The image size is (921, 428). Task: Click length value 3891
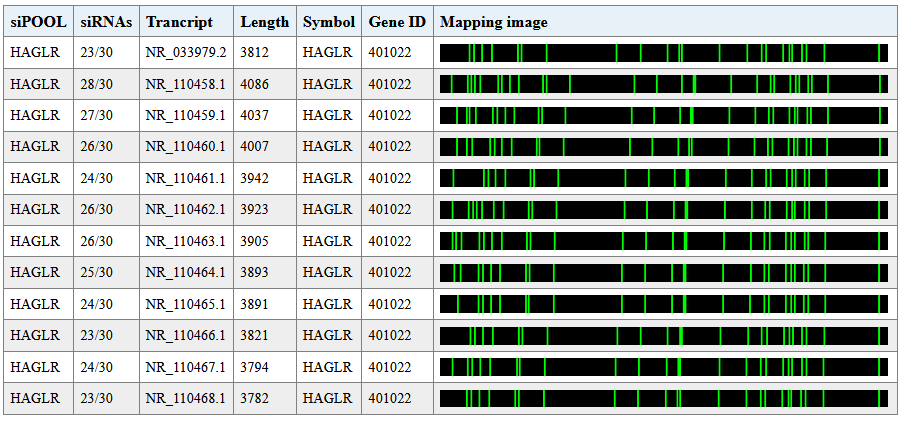pos(254,304)
